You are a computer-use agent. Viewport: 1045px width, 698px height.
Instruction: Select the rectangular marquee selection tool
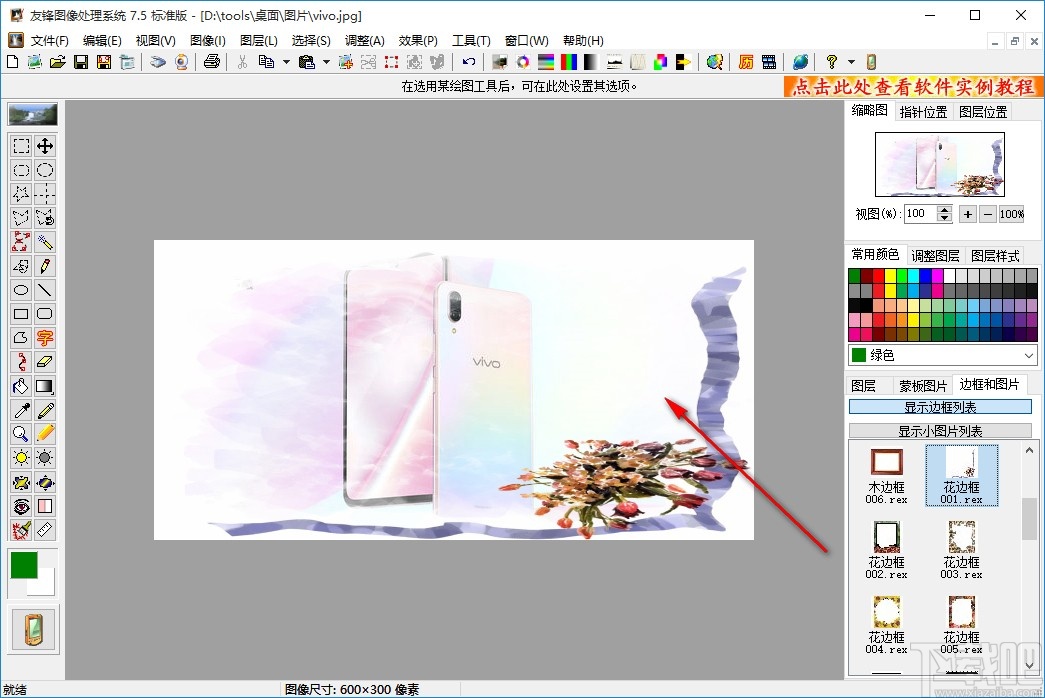(x=21, y=146)
